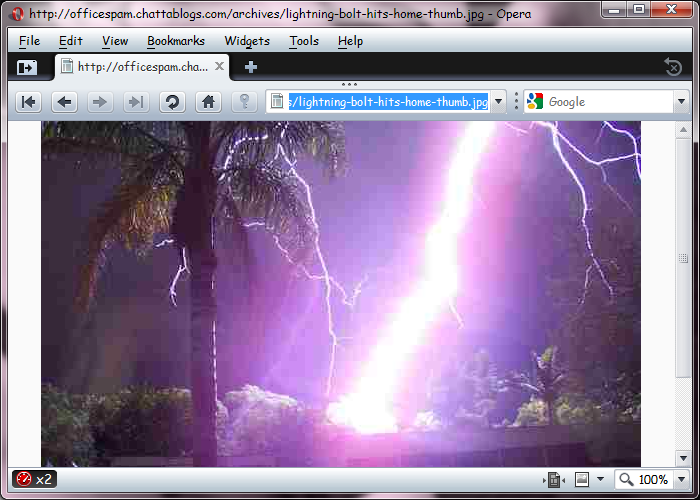Open the Bookmarks menu
The image size is (700, 500).
pyautogui.click(x=176, y=41)
